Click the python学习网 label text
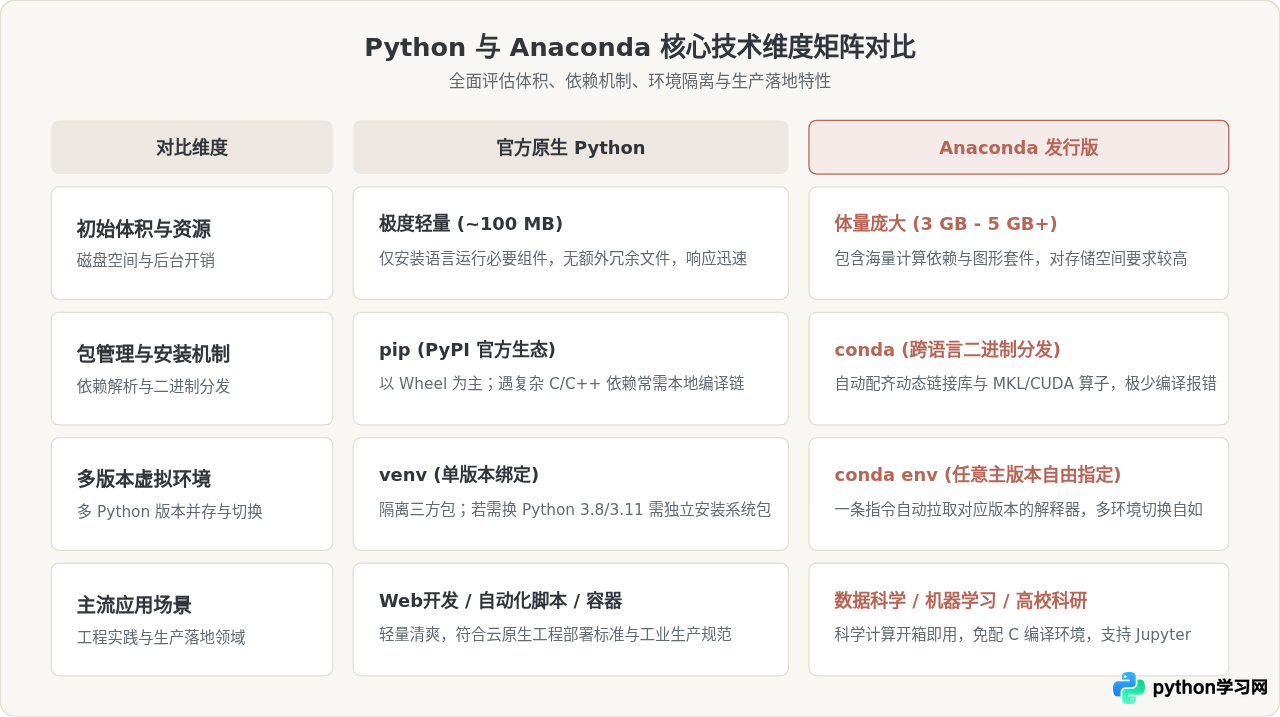This screenshot has width=1280, height=717. [x=1210, y=688]
